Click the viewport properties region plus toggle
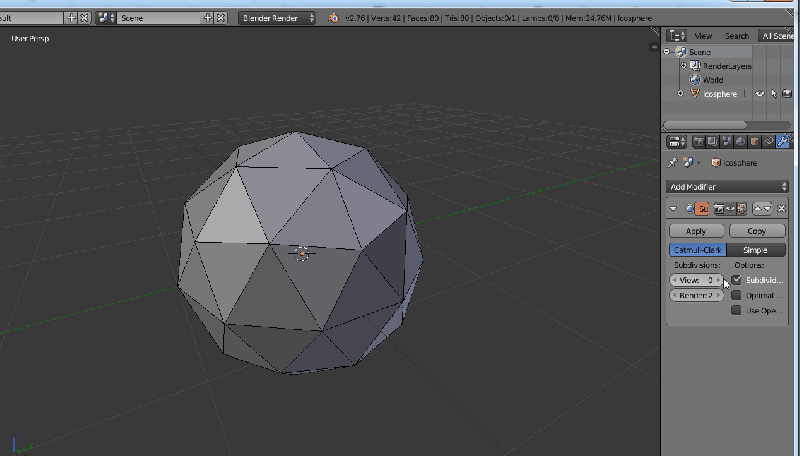 pos(654,47)
